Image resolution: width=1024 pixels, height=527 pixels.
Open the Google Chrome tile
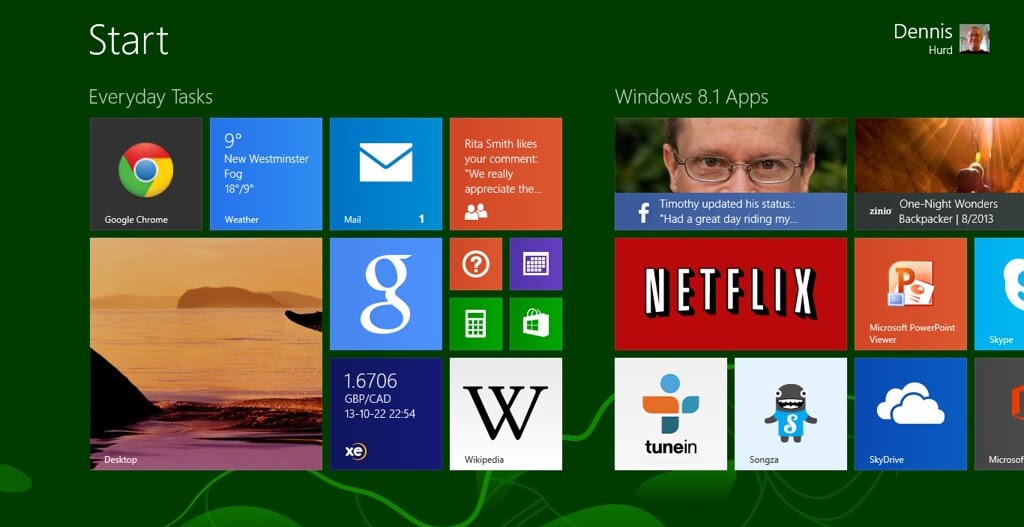click(x=146, y=174)
